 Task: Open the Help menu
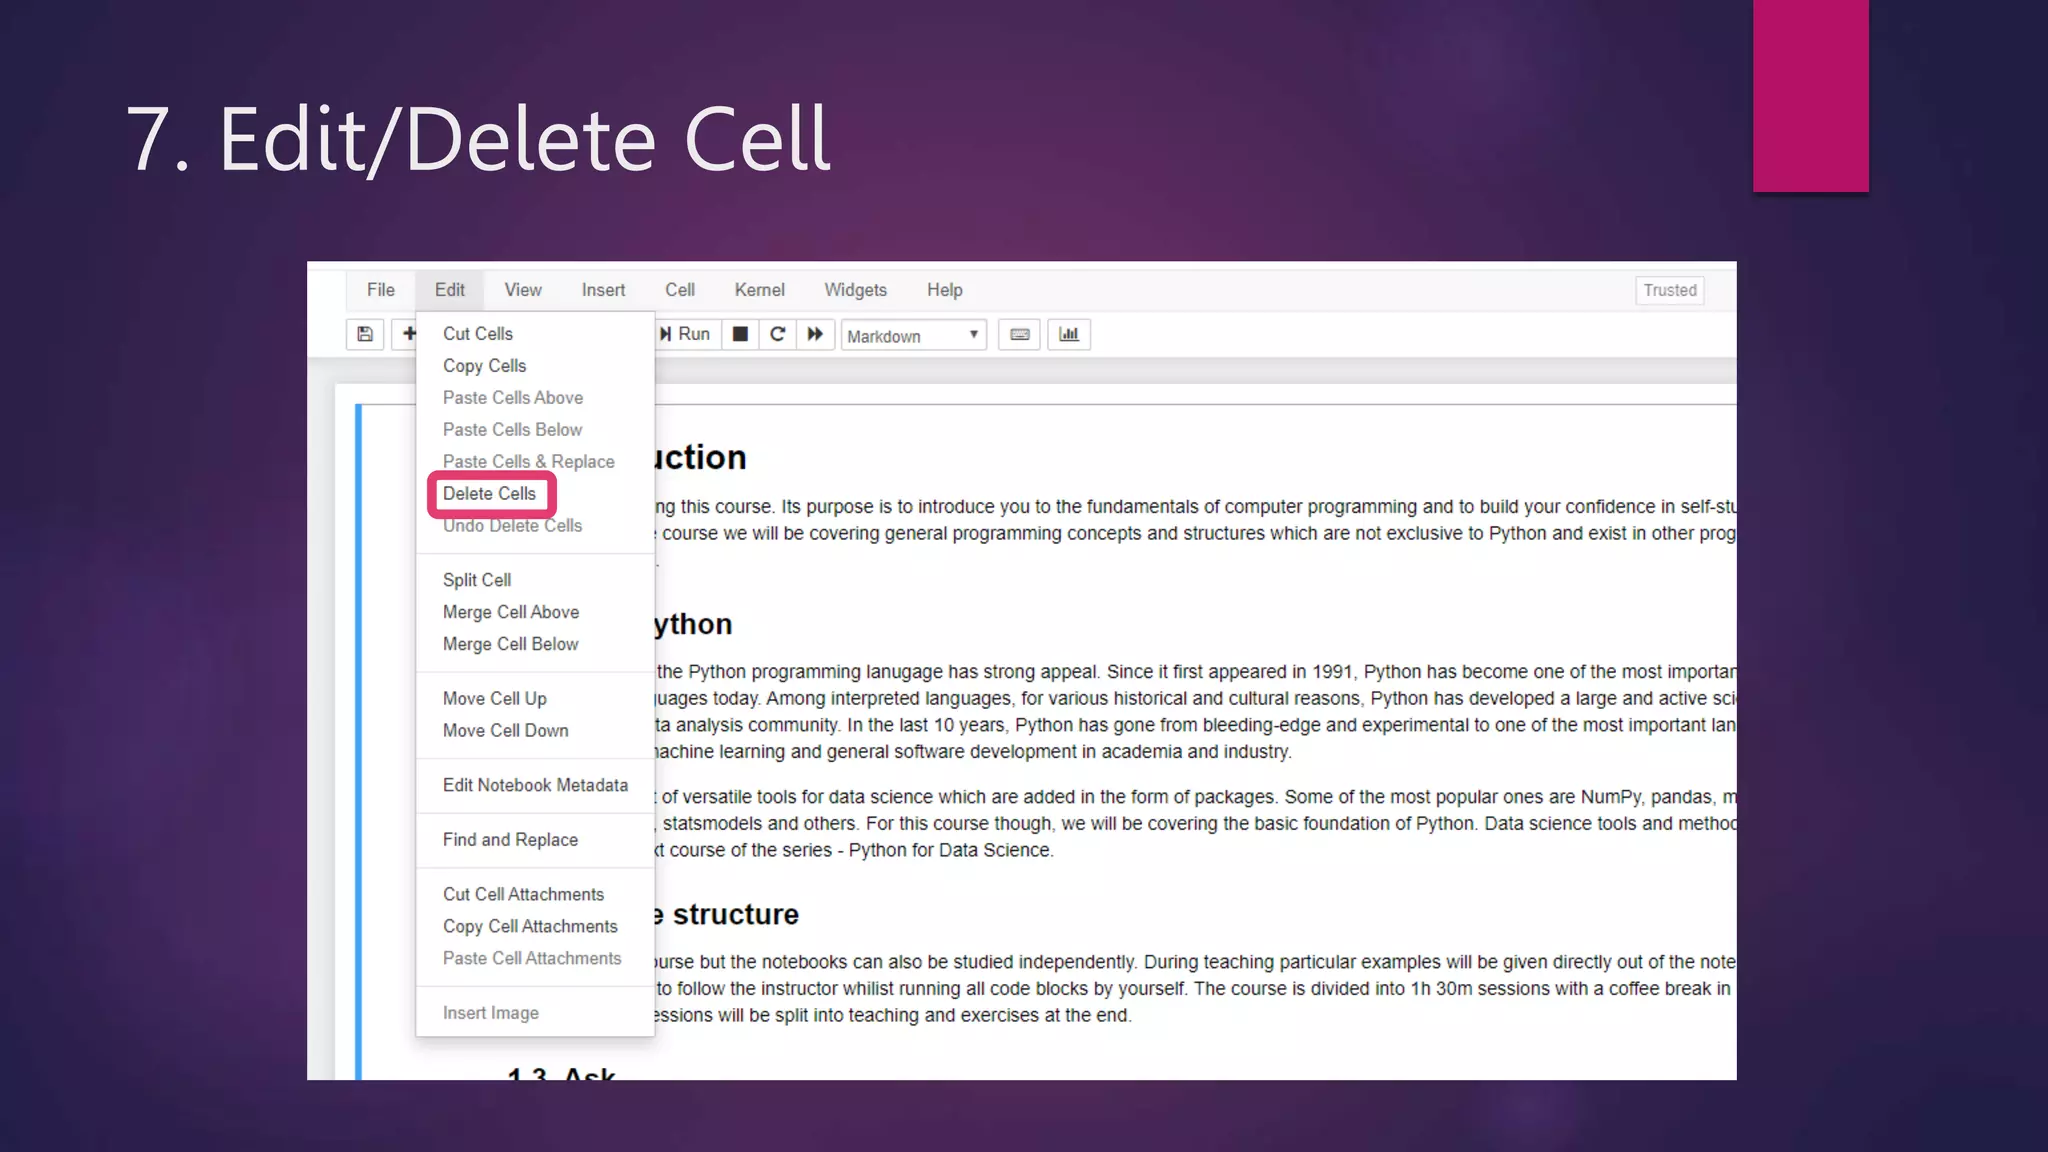[x=945, y=290]
